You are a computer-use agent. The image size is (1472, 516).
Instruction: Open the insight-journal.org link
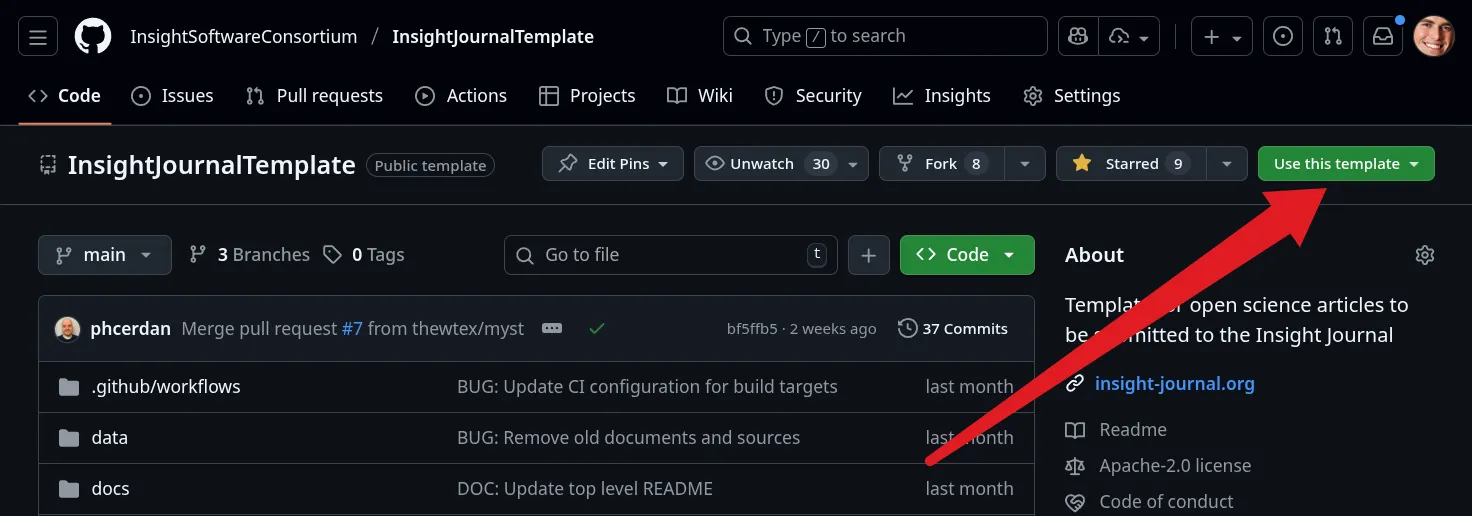[1174, 384]
